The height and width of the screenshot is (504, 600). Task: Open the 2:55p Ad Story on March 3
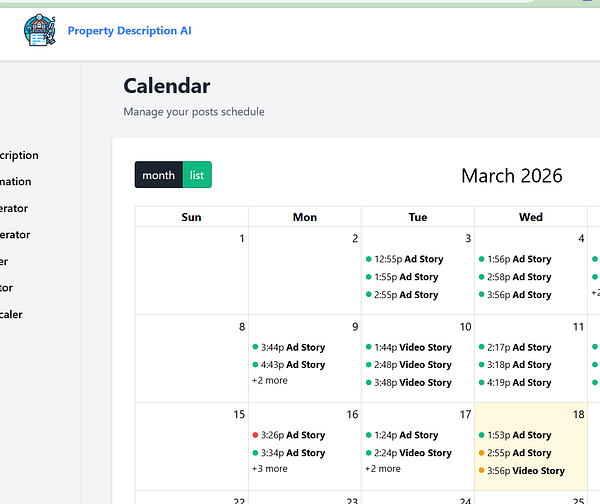coord(402,295)
